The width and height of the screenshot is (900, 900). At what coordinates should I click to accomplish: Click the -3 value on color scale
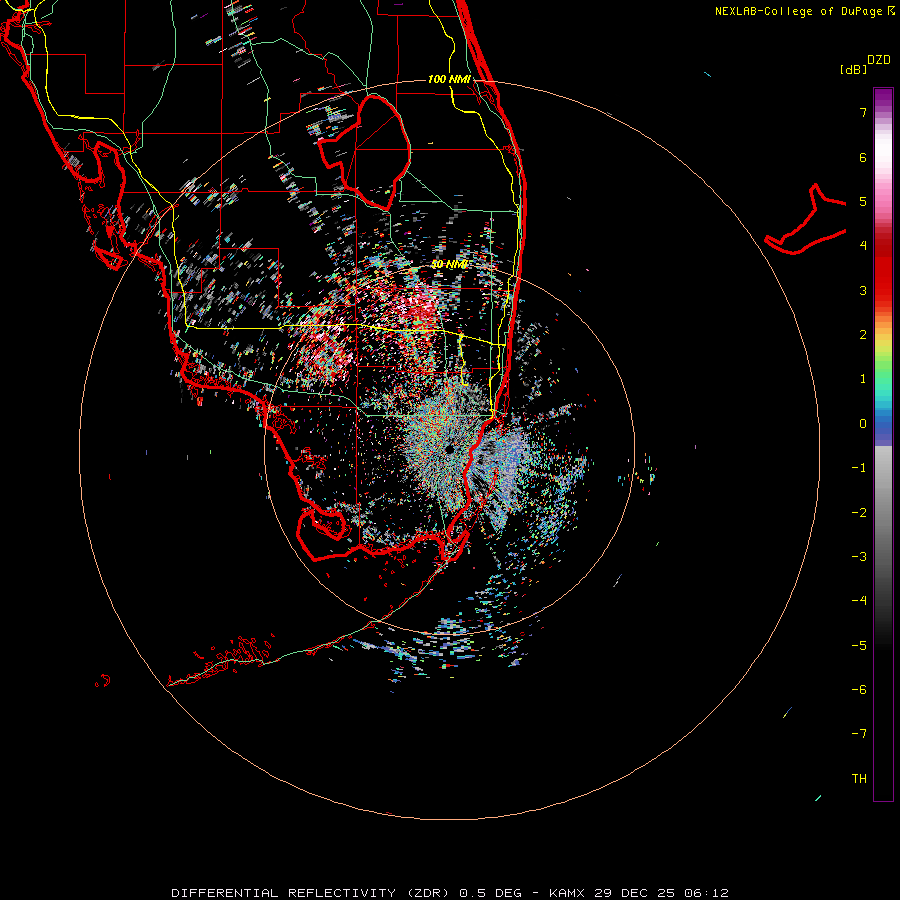859,557
